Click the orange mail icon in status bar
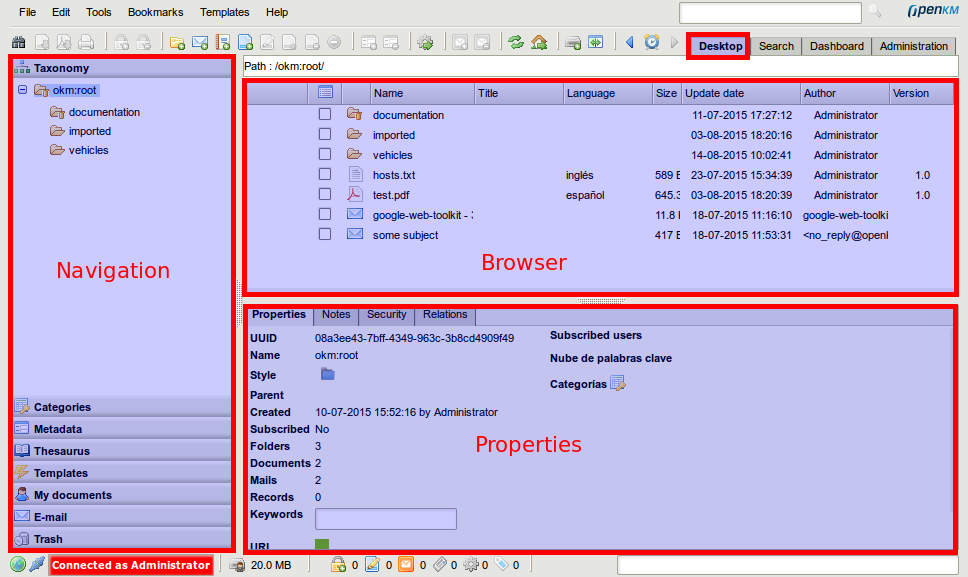This screenshot has height=577, width=968. (406, 564)
